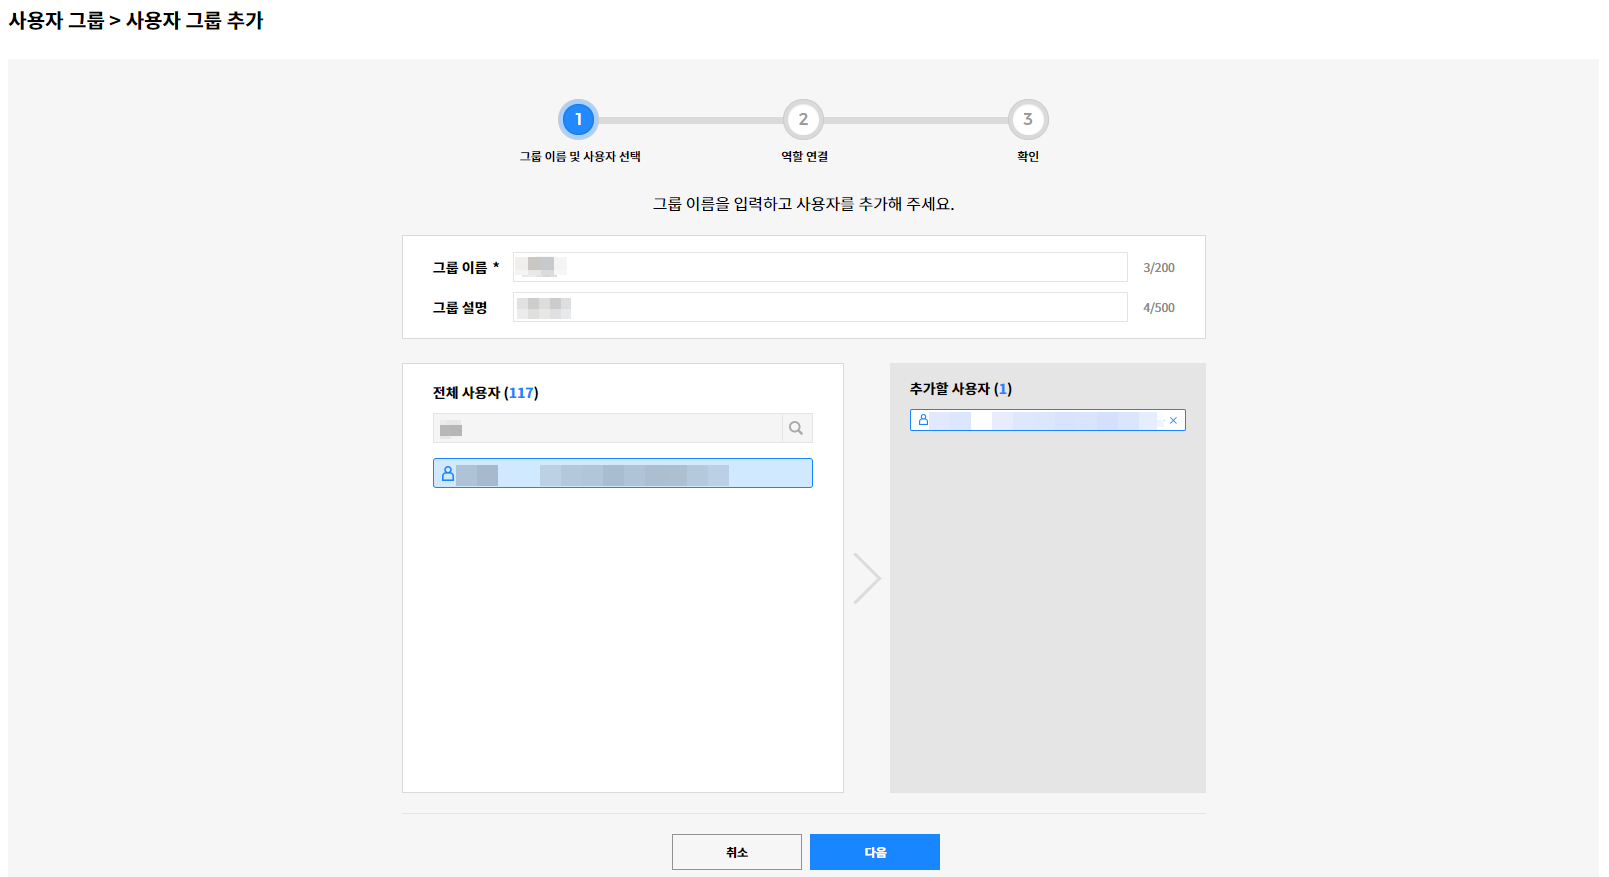Remove the added user with the X icon
1609x877 pixels.
[1173, 421]
